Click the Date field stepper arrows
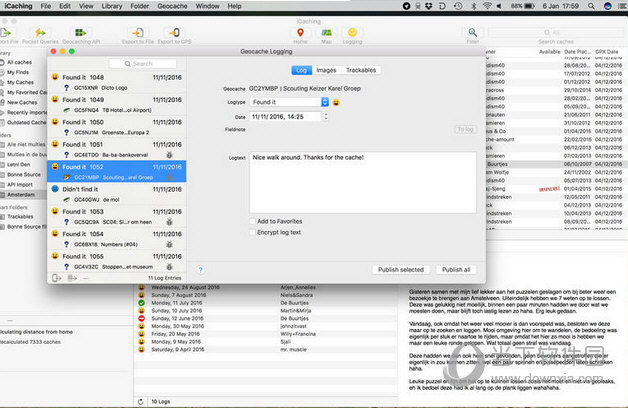628x408 pixels. click(x=326, y=117)
